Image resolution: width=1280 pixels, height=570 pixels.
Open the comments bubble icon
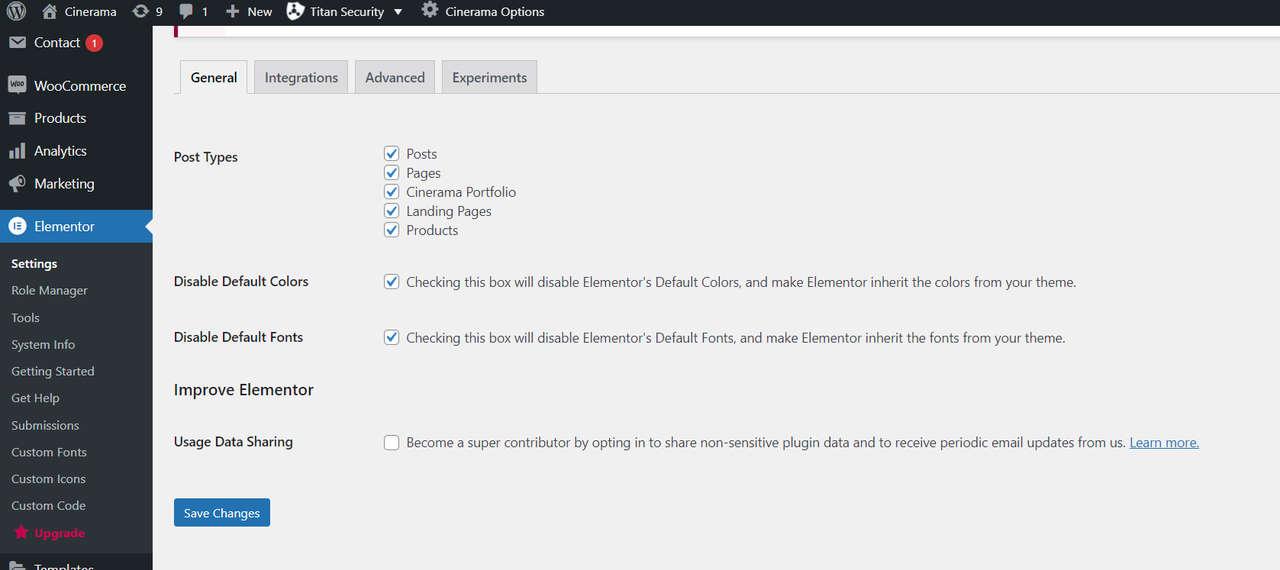(x=186, y=12)
